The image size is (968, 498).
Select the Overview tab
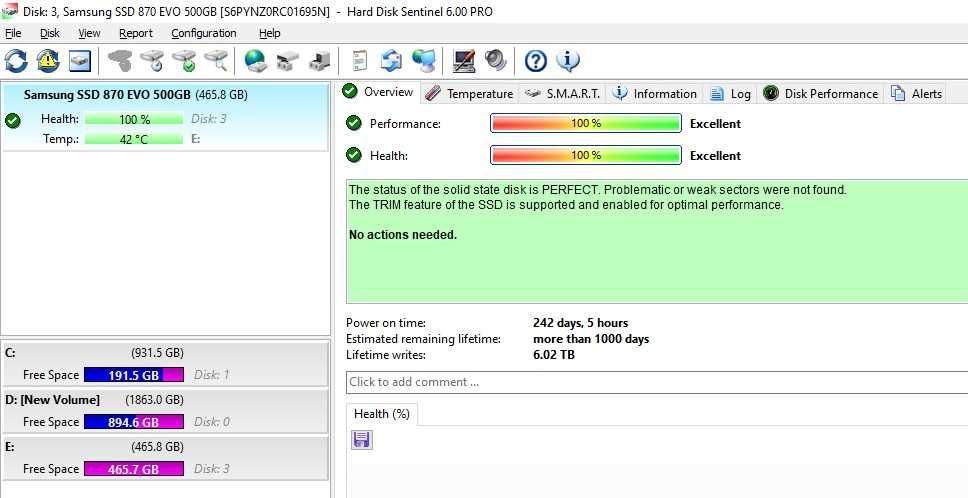coord(380,92)
